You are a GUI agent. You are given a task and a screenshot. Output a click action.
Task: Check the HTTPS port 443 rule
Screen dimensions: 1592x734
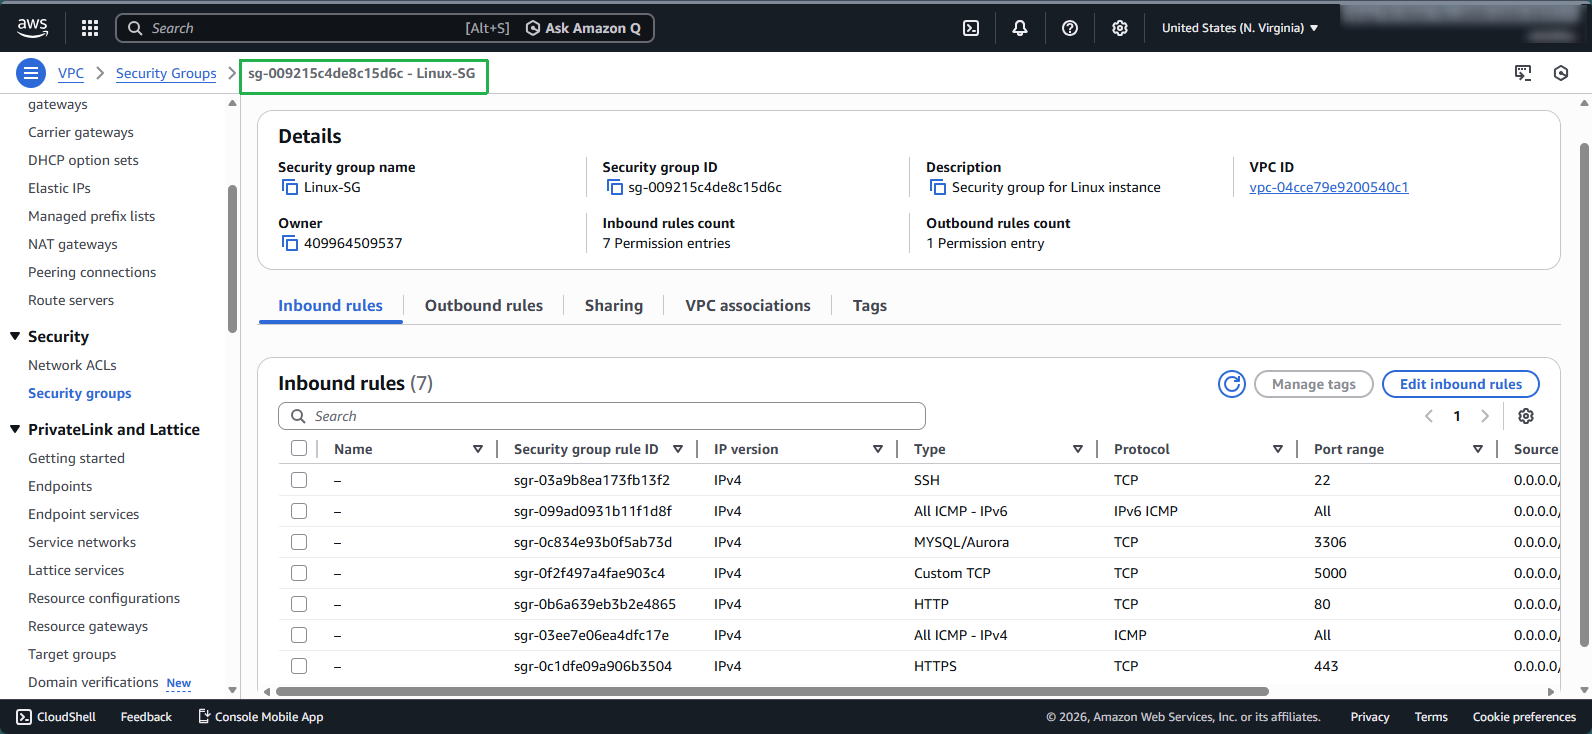(x=299, y=666)
